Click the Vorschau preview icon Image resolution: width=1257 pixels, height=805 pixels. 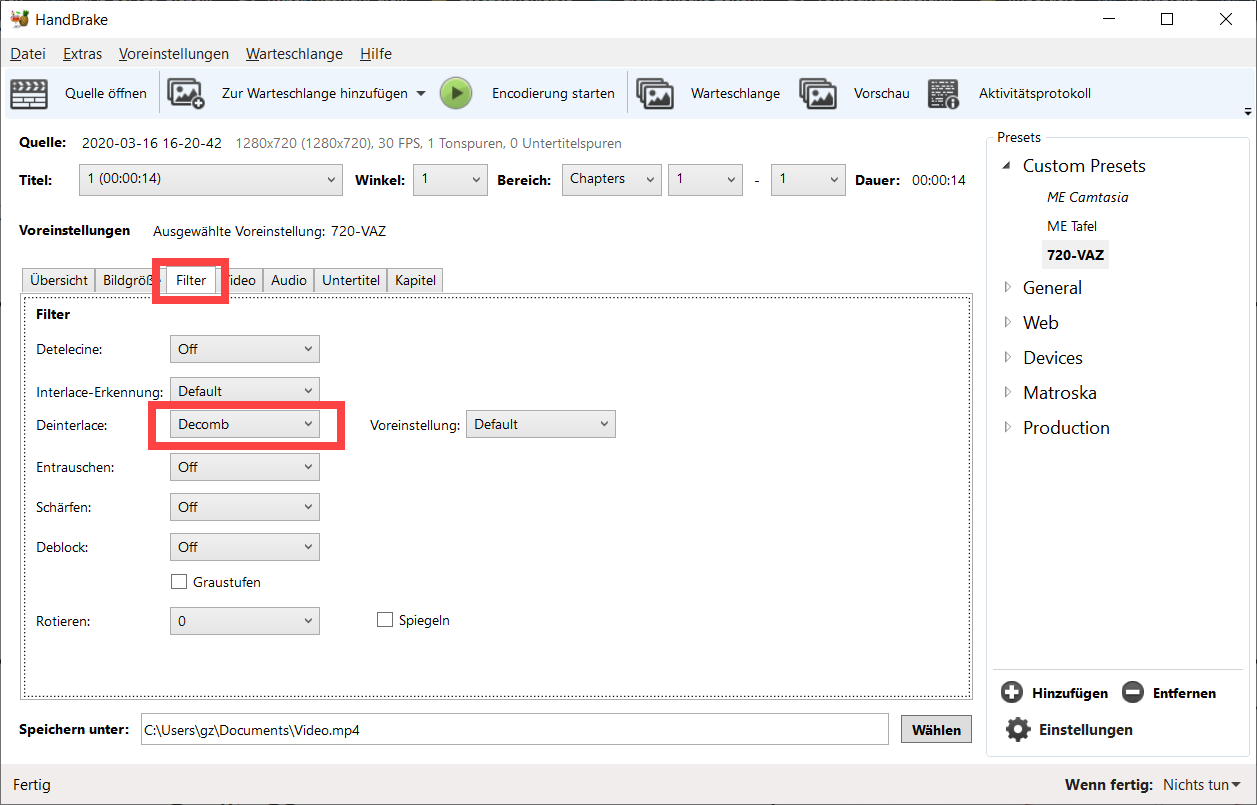pyautogui.click(x=818, y=93)
